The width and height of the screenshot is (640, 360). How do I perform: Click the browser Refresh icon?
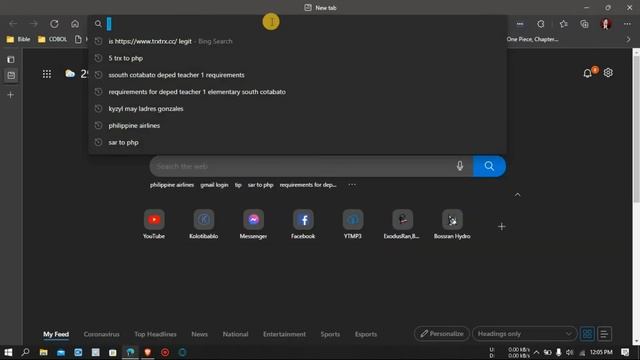[x=54, y=24]
